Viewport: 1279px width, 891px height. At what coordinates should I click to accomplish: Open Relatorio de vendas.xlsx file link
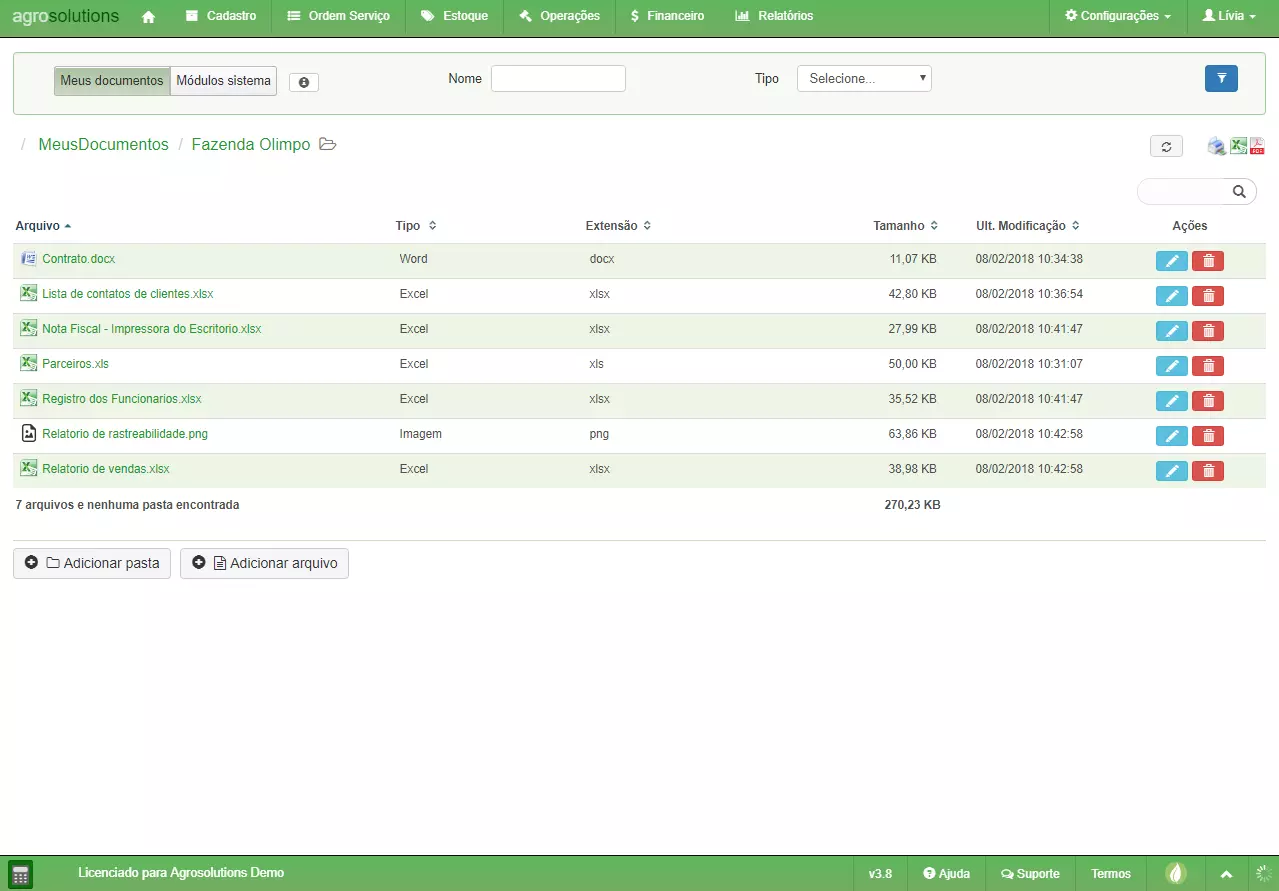click(106, 469)
